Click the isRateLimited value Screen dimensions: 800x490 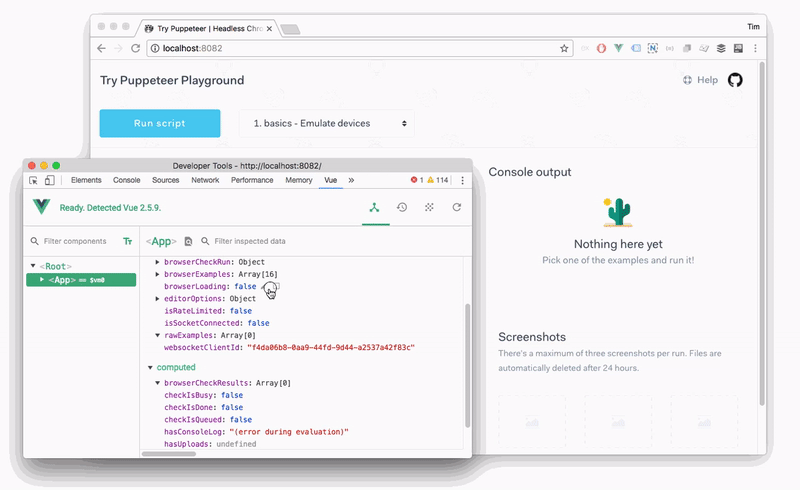(x=241, y=311)
